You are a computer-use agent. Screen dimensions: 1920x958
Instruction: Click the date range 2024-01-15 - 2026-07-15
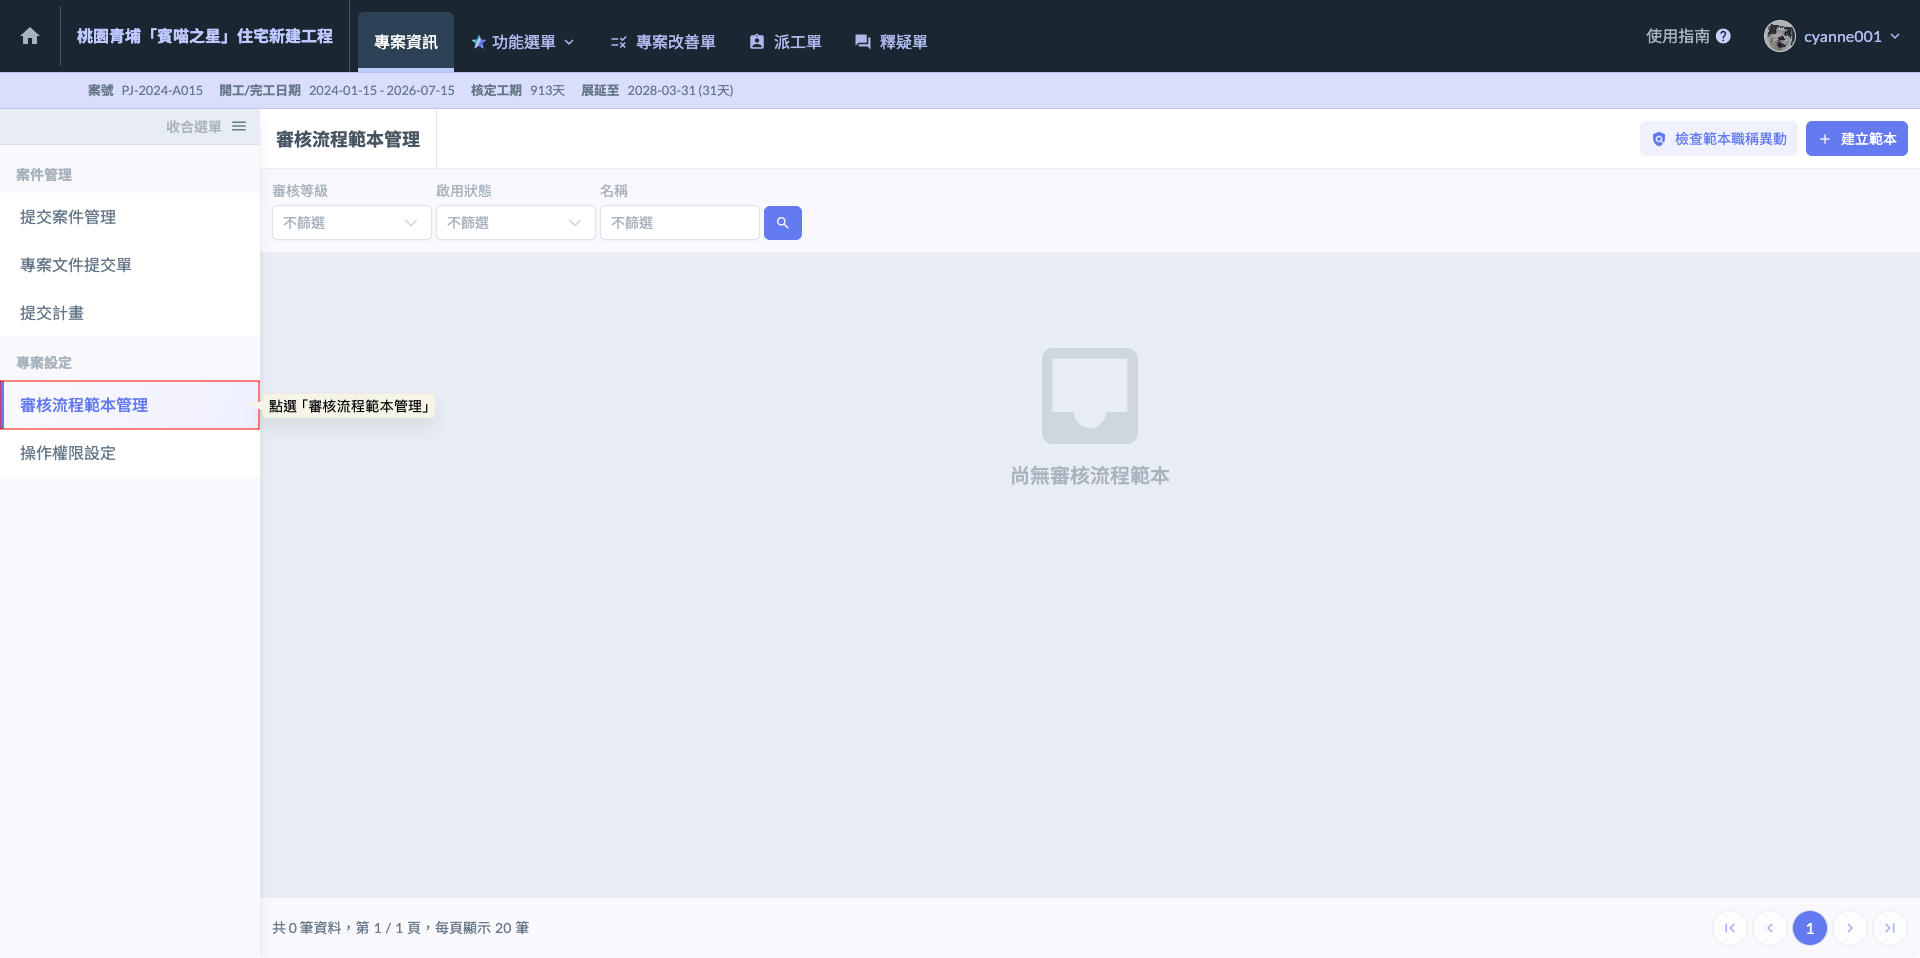pos(382,90)
